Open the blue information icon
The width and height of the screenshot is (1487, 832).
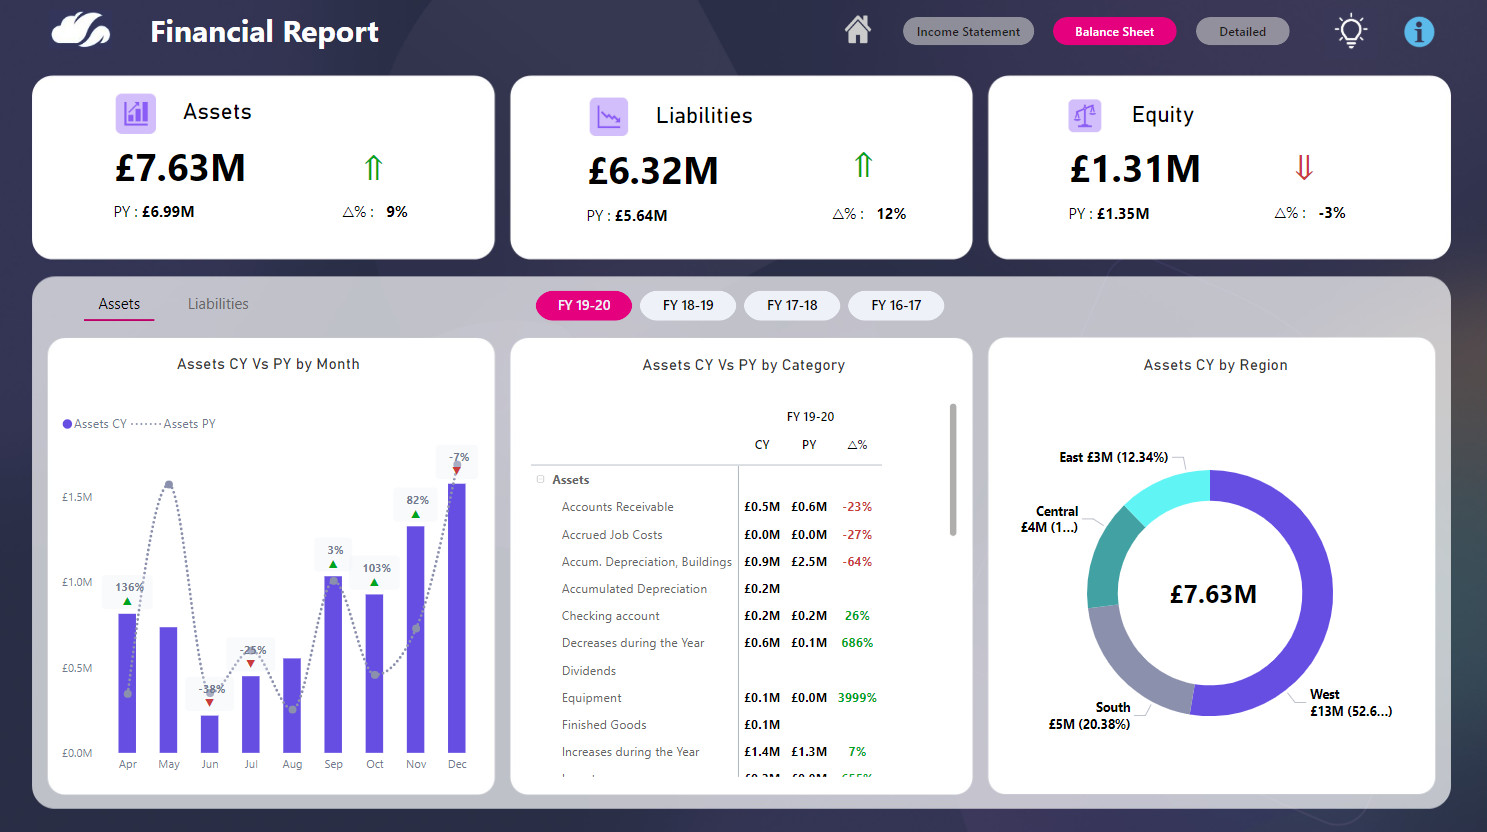pyautogui.click(x=1419, y=32)
